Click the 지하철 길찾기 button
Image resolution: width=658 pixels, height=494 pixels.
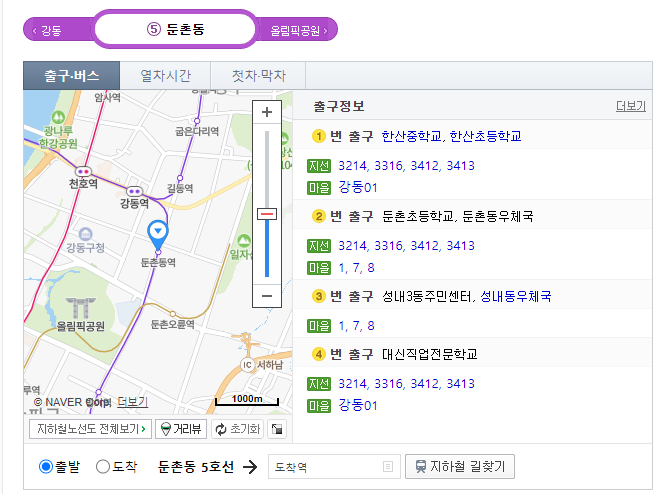click(460, 467)
